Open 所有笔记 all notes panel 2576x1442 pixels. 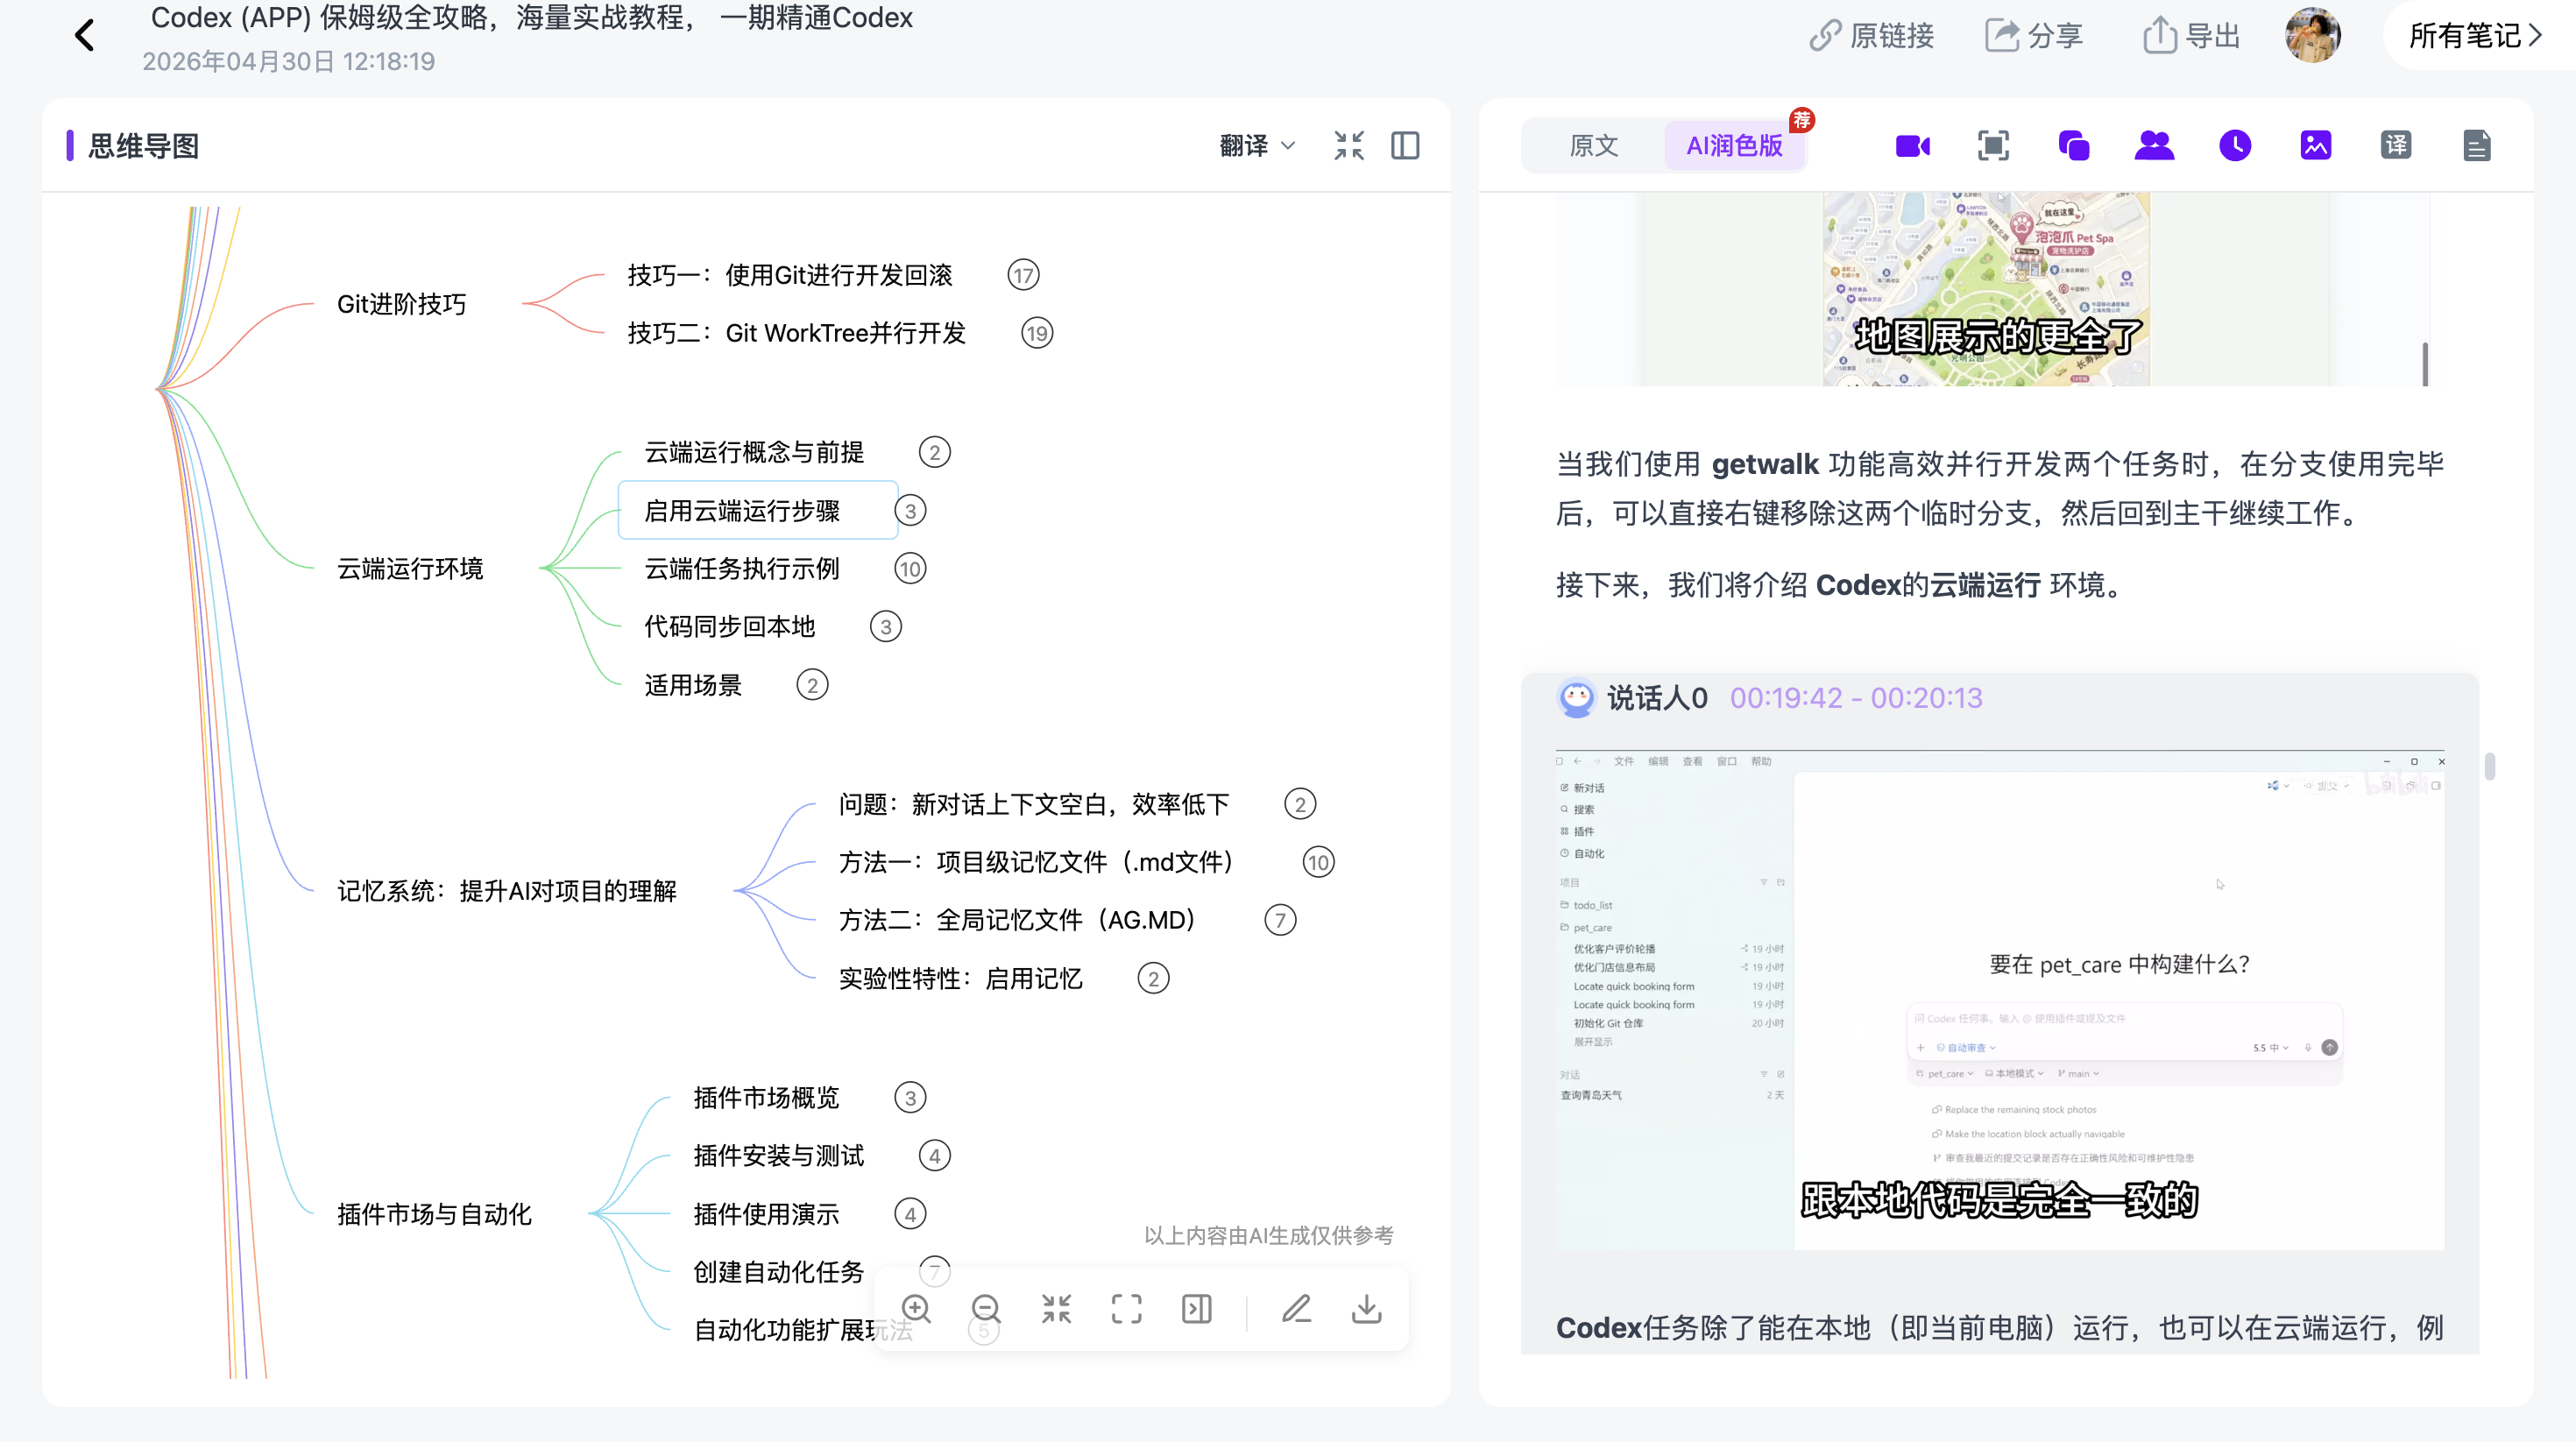click(x=2474, y=36)
